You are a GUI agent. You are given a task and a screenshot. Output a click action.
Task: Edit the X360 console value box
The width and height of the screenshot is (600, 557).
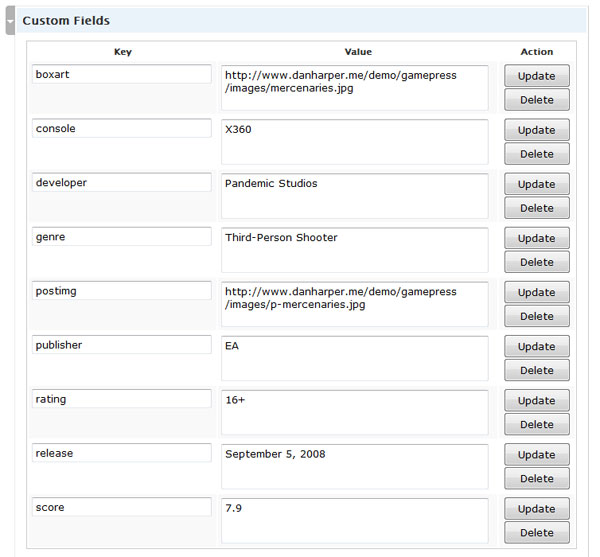pos(355,142)
